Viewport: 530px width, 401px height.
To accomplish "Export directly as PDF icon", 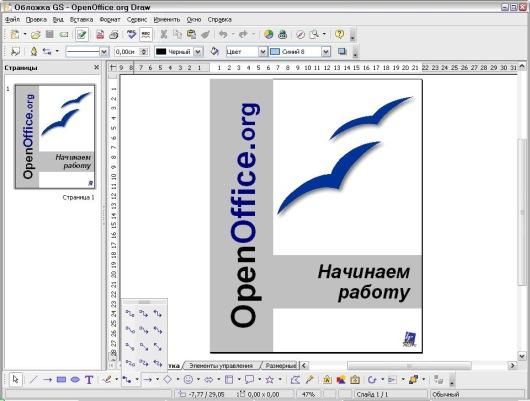I will (x=100, y=34).
